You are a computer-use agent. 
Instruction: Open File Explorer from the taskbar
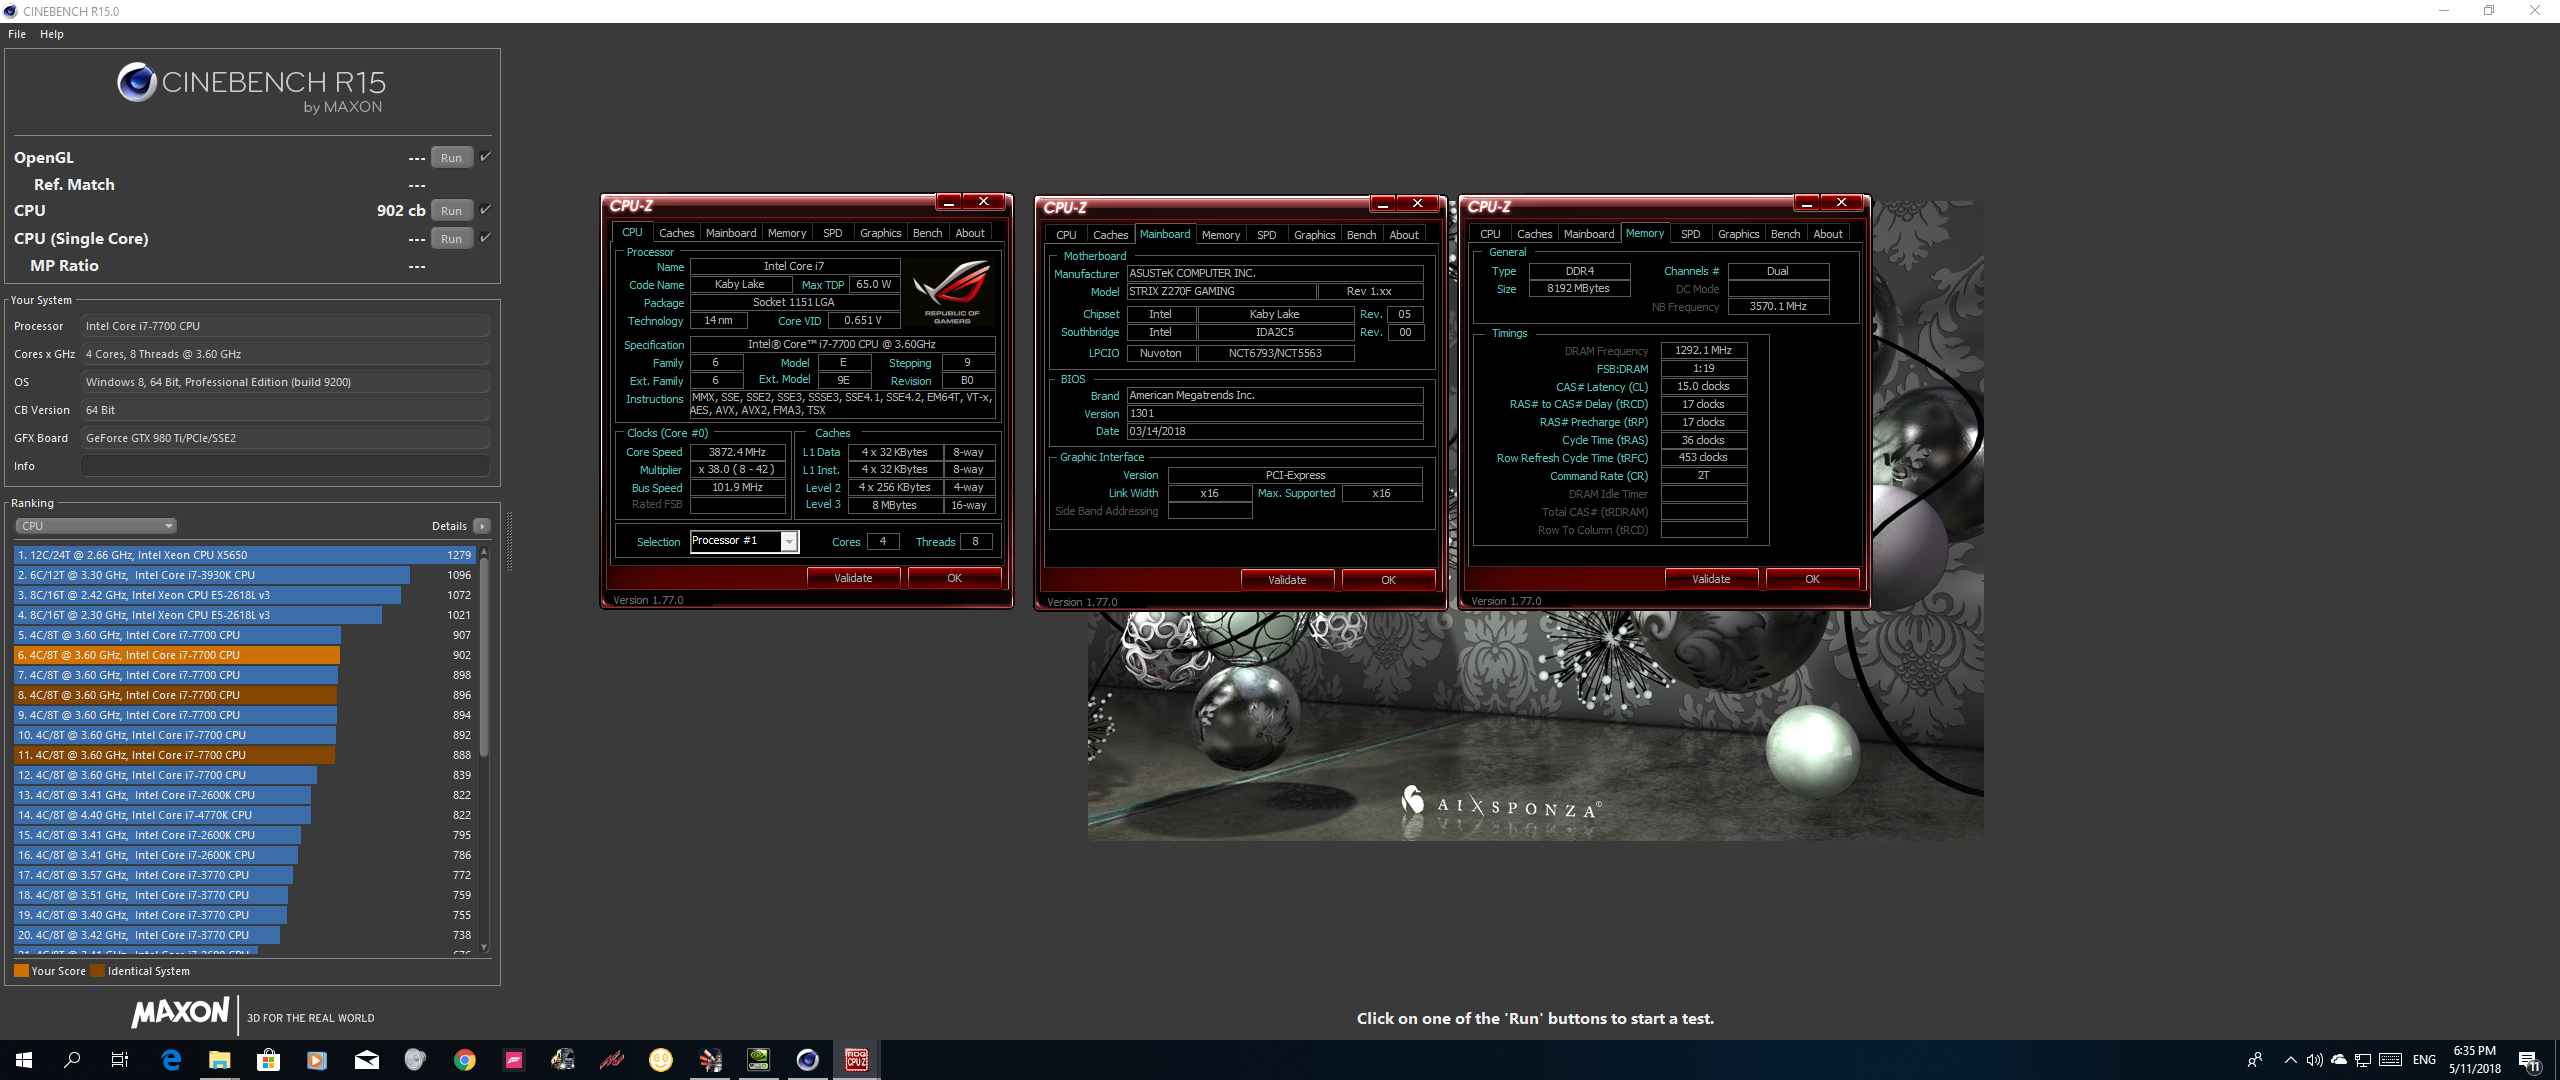(219, 1060)
